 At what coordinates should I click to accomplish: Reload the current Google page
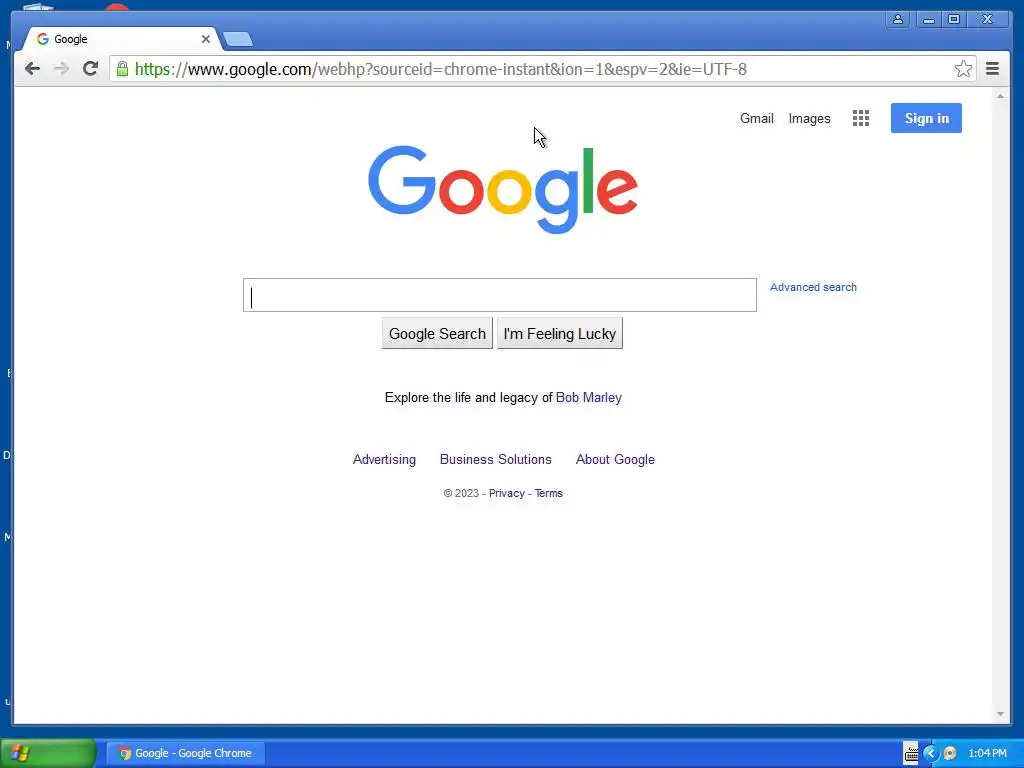click(x=90, y=69)
